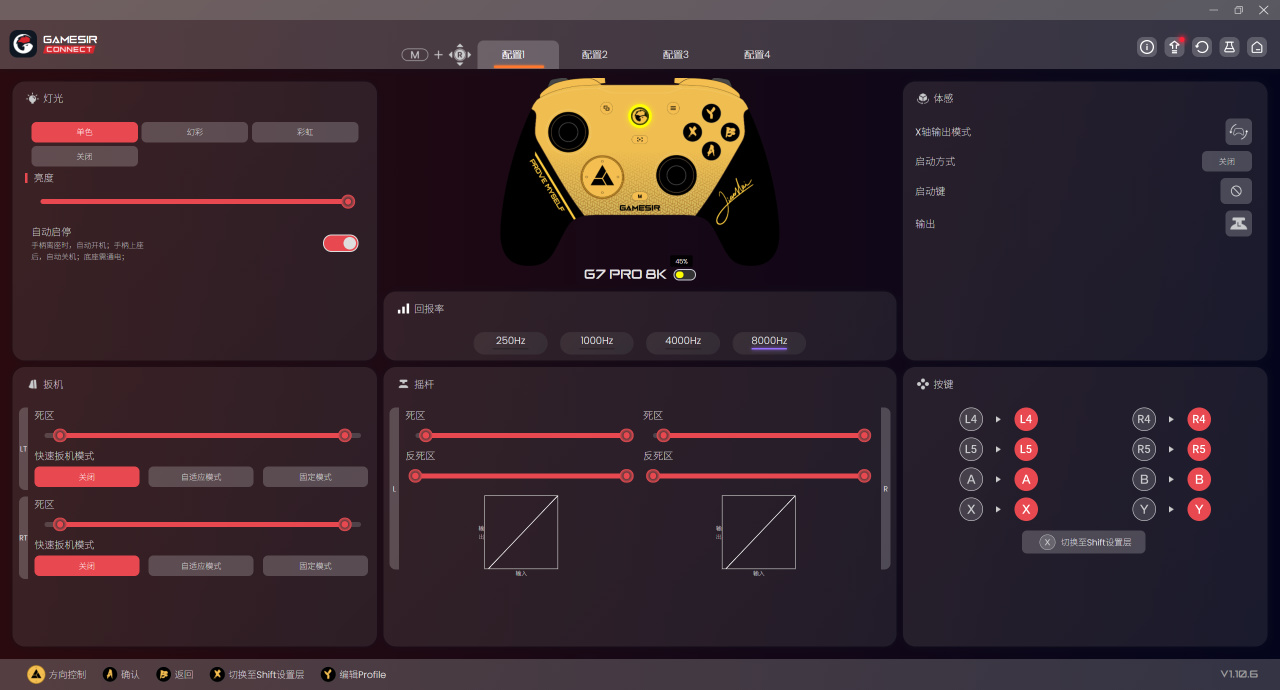1280x690 pixels.
Task: Click the menu button on controller image
Action: tap(673, 107)
